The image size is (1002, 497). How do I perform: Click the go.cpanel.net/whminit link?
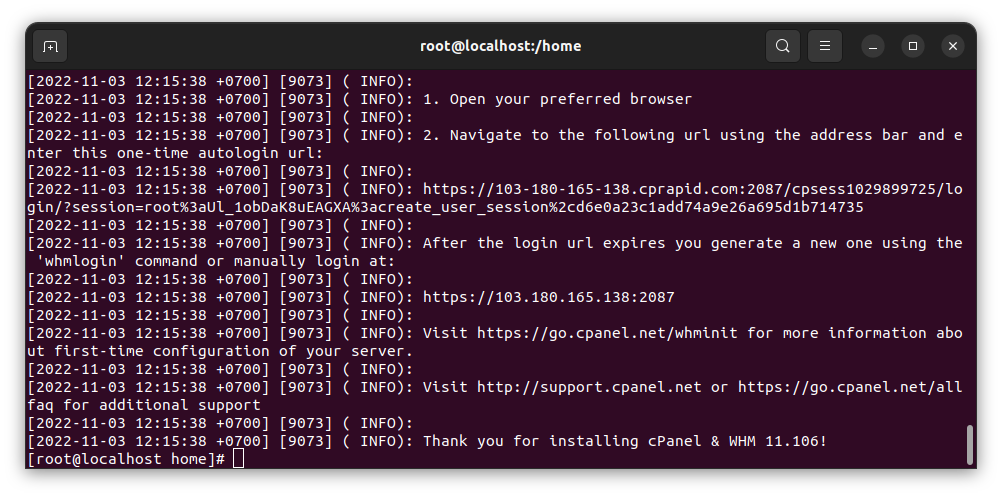tap(607, 333)
